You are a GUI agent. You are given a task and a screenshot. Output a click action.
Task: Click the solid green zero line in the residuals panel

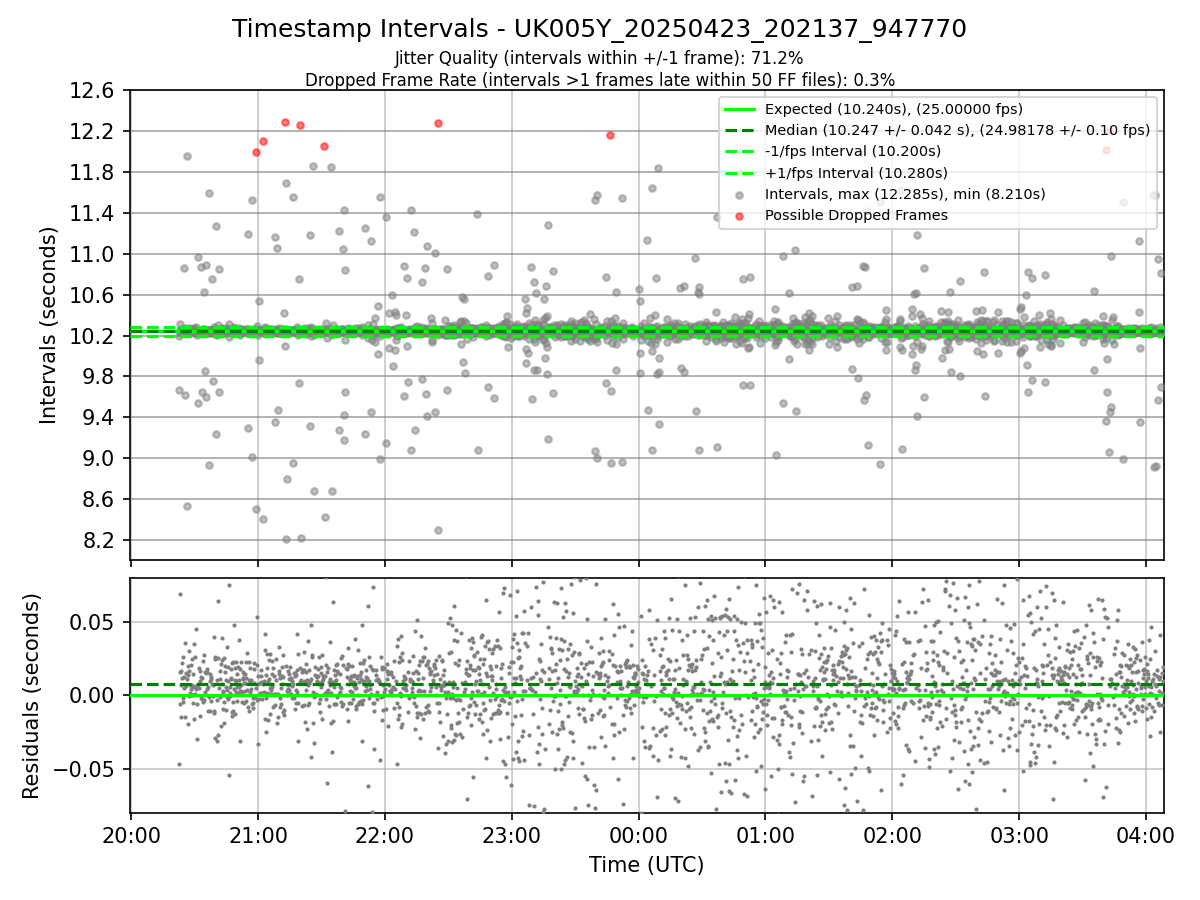[x=646, y=695]
